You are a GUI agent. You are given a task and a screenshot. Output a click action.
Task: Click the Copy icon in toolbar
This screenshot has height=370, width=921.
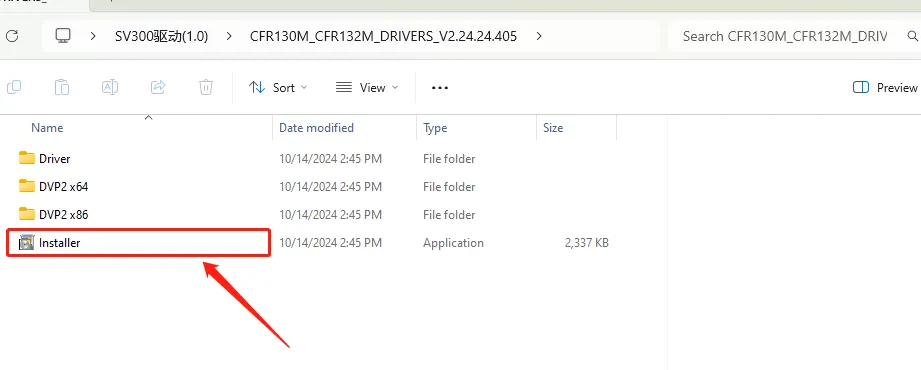[14, 88]
